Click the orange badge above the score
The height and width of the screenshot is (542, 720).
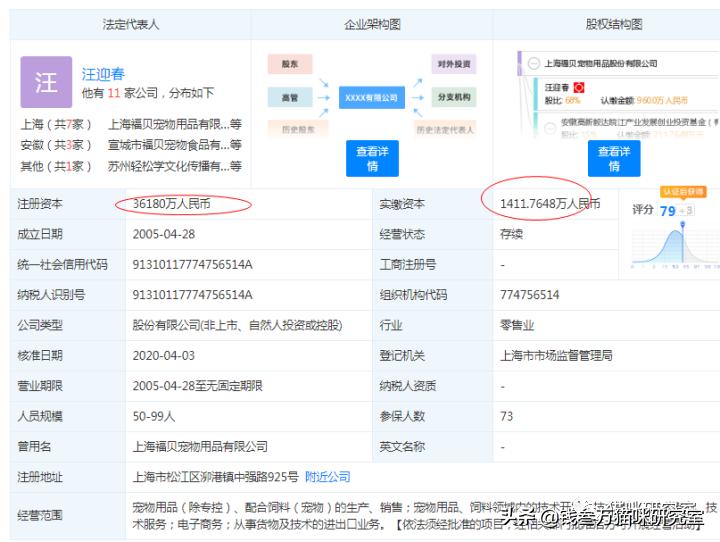tap(683, 192)
